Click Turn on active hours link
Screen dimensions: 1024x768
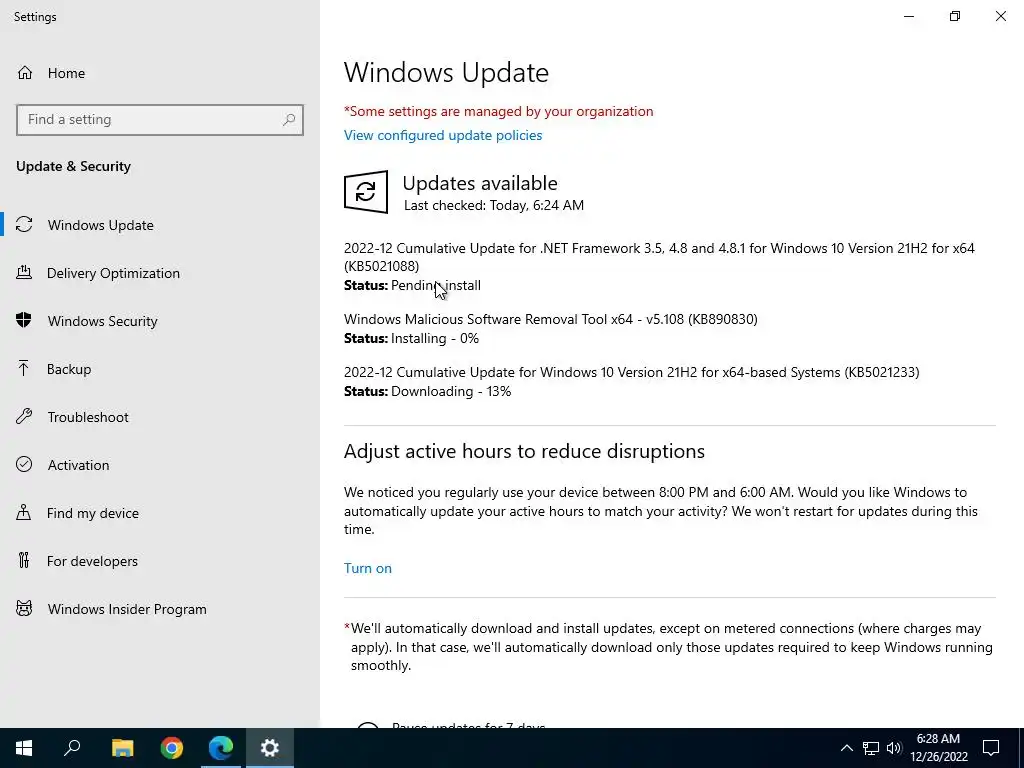pyautogui.click(x=368, y=568)
